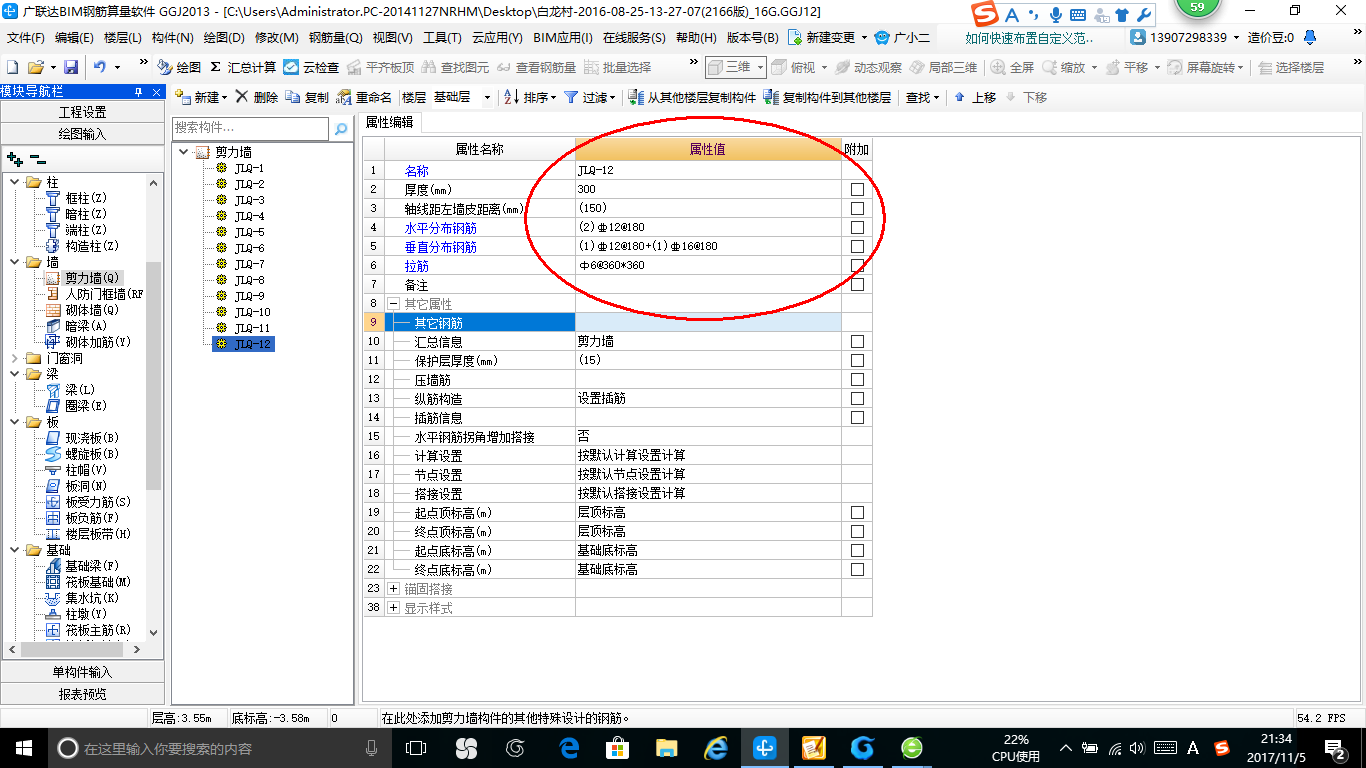Viewport: 1366px width, 768px height.
Task: Switch to the 属性编辑 tab
Action: click(389, 122)
